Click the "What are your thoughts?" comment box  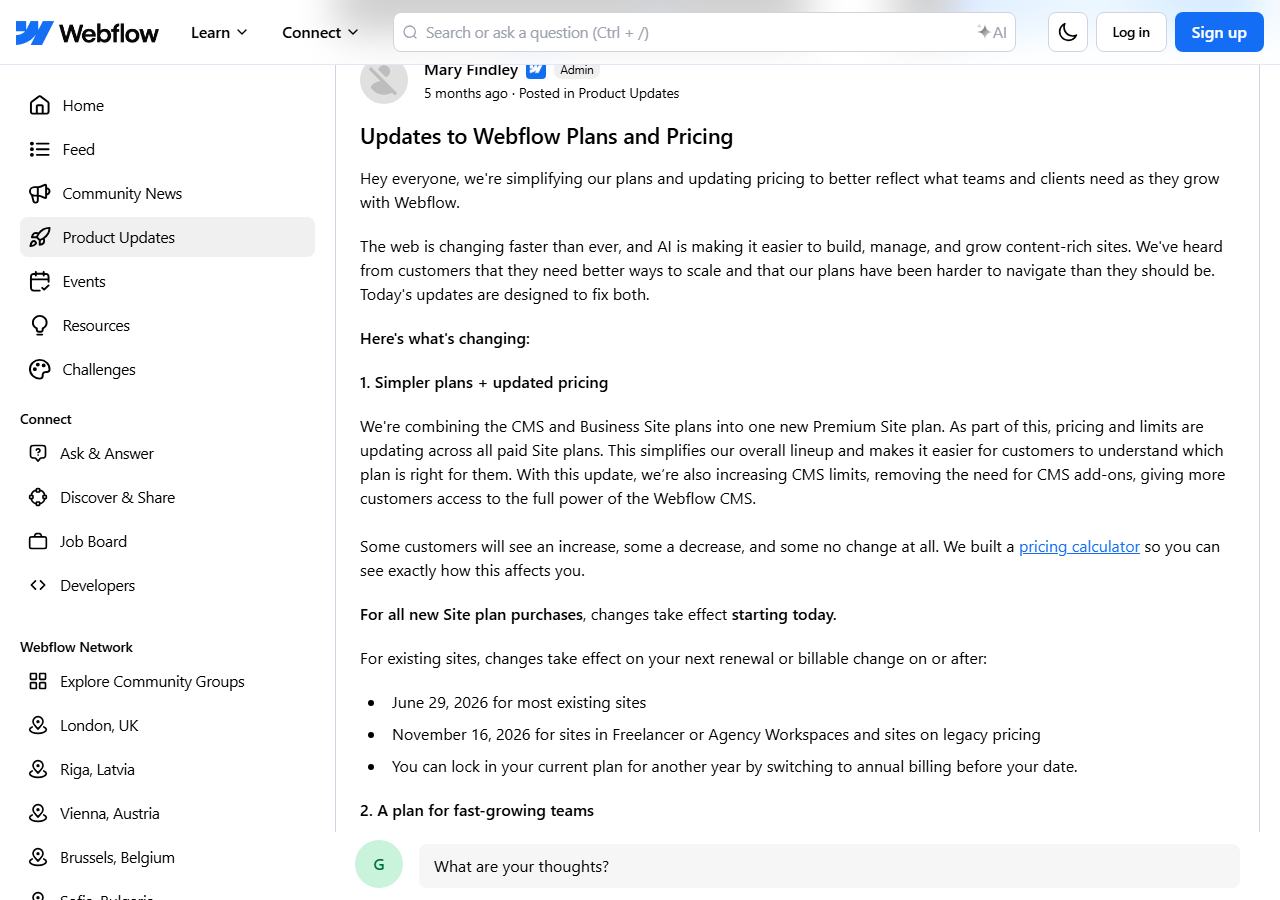(829, 866)
